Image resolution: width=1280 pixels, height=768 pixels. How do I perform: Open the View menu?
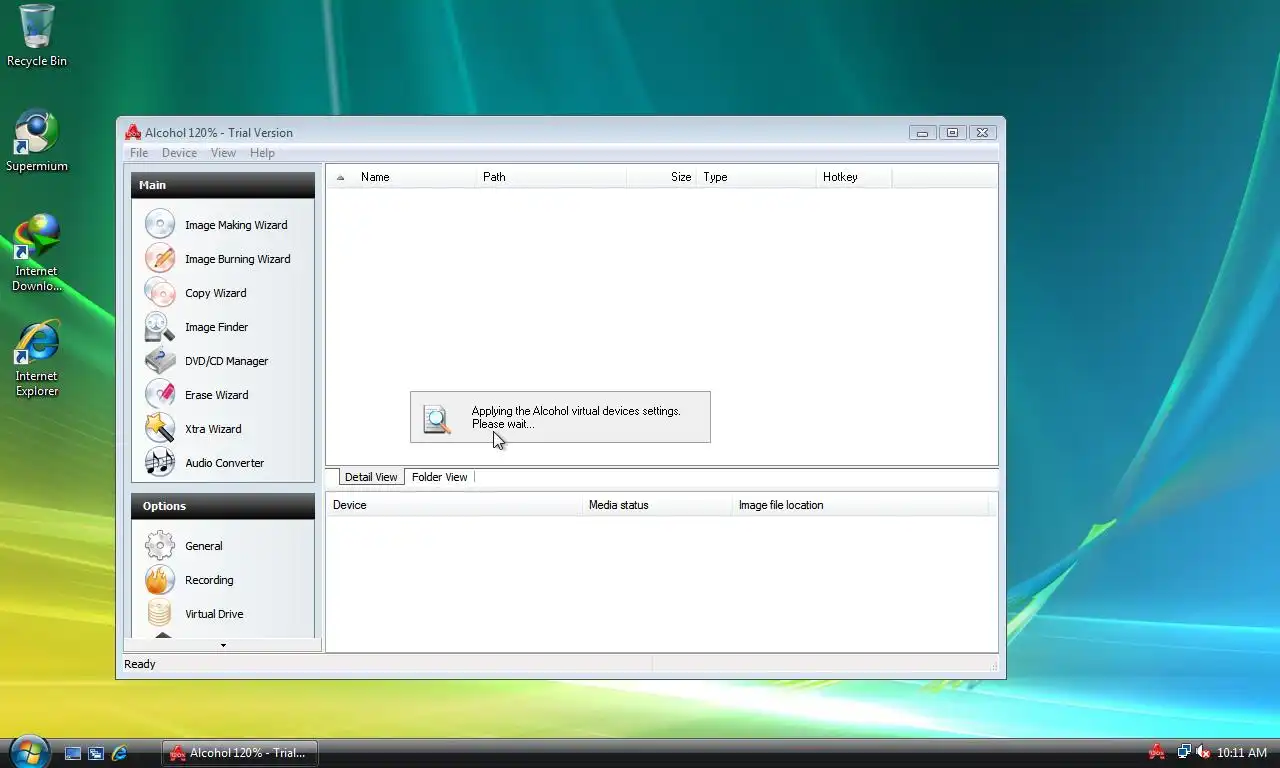(223, 153)
